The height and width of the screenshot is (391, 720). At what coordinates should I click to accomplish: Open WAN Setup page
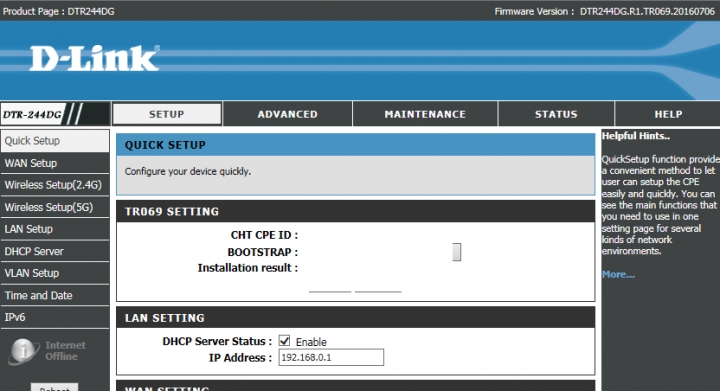(x=55, y=163)
